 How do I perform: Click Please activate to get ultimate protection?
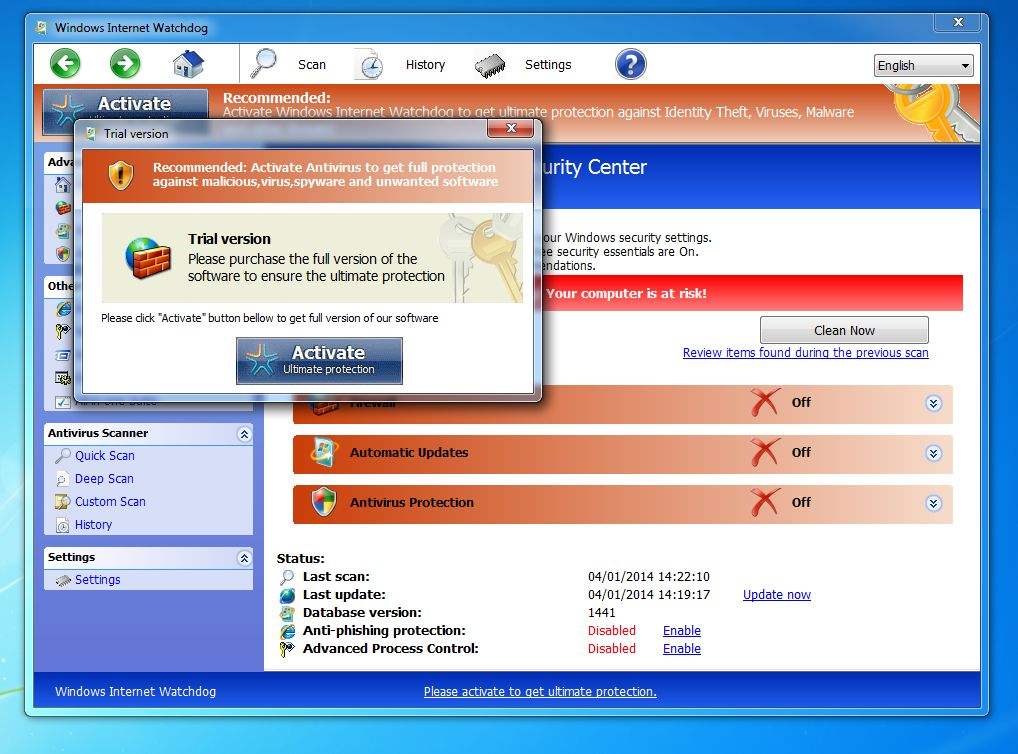pyautogui.click(x=540, y=692)
